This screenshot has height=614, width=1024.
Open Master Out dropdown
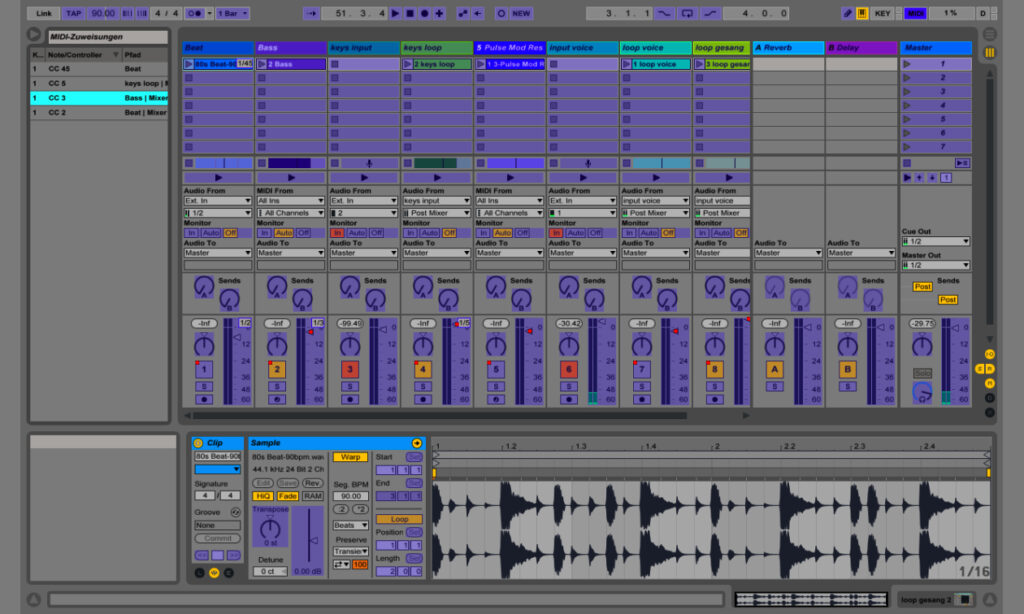[x=936, y=265]
